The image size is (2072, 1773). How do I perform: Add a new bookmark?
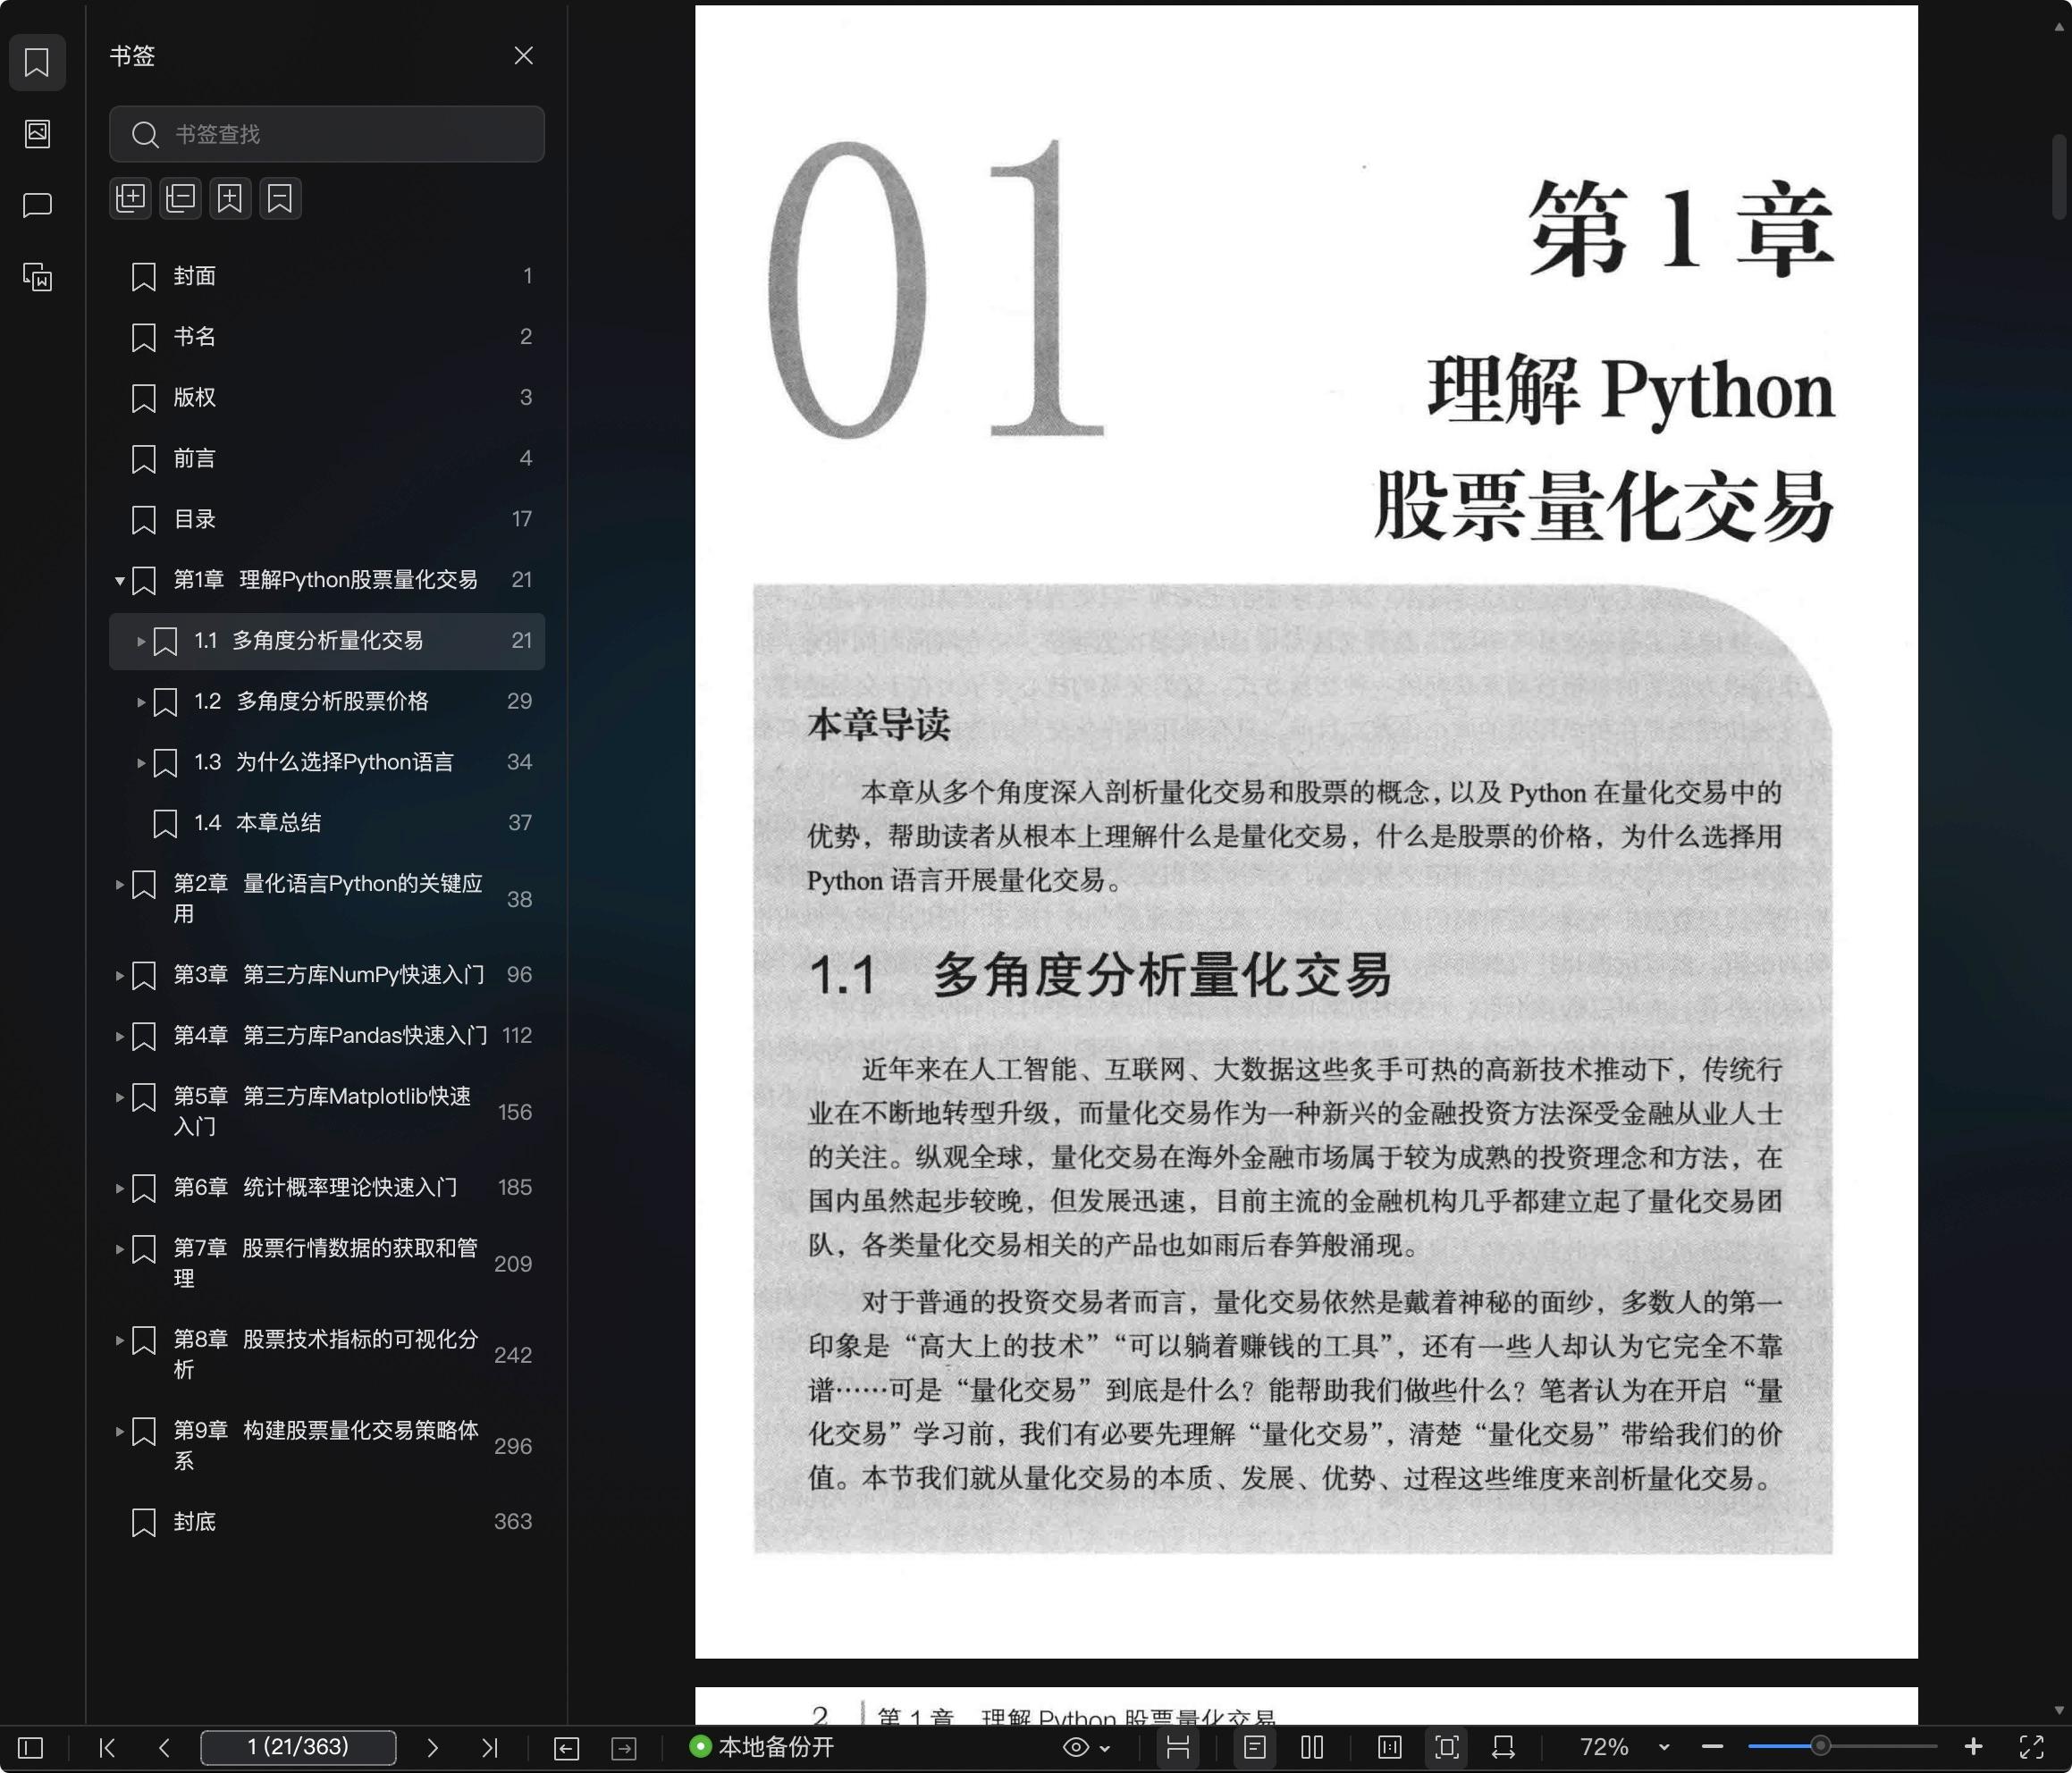pyautogui.click(x=230, y=198)
